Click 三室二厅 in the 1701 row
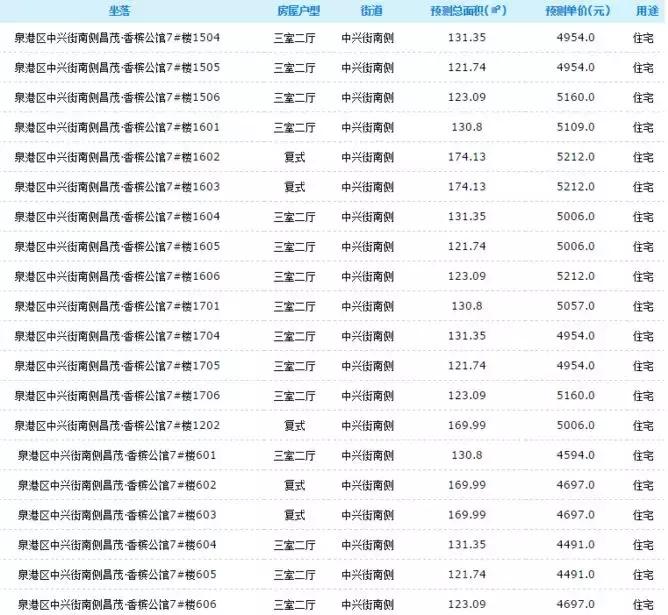This screenshot has height=615, width=668. point(295,306)
